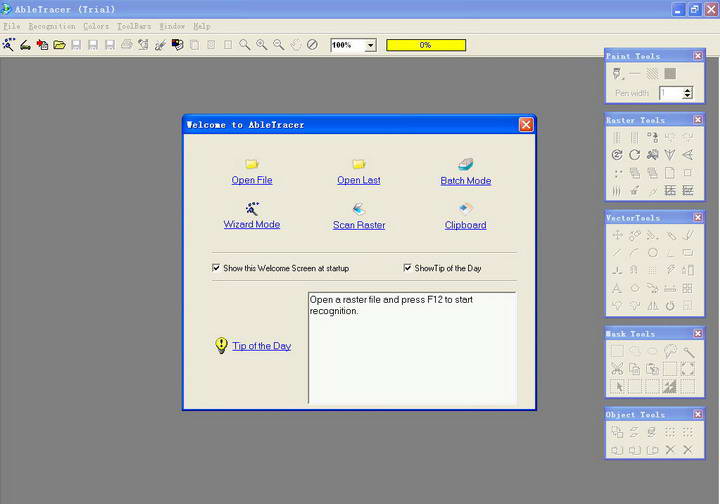Close the Mask Tools panel
The image size is (720, 504).
[698, 333]
